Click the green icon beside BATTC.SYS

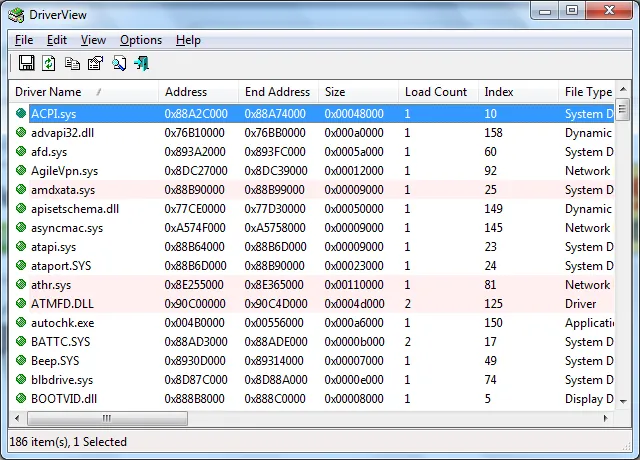click(x=21, y=341)
